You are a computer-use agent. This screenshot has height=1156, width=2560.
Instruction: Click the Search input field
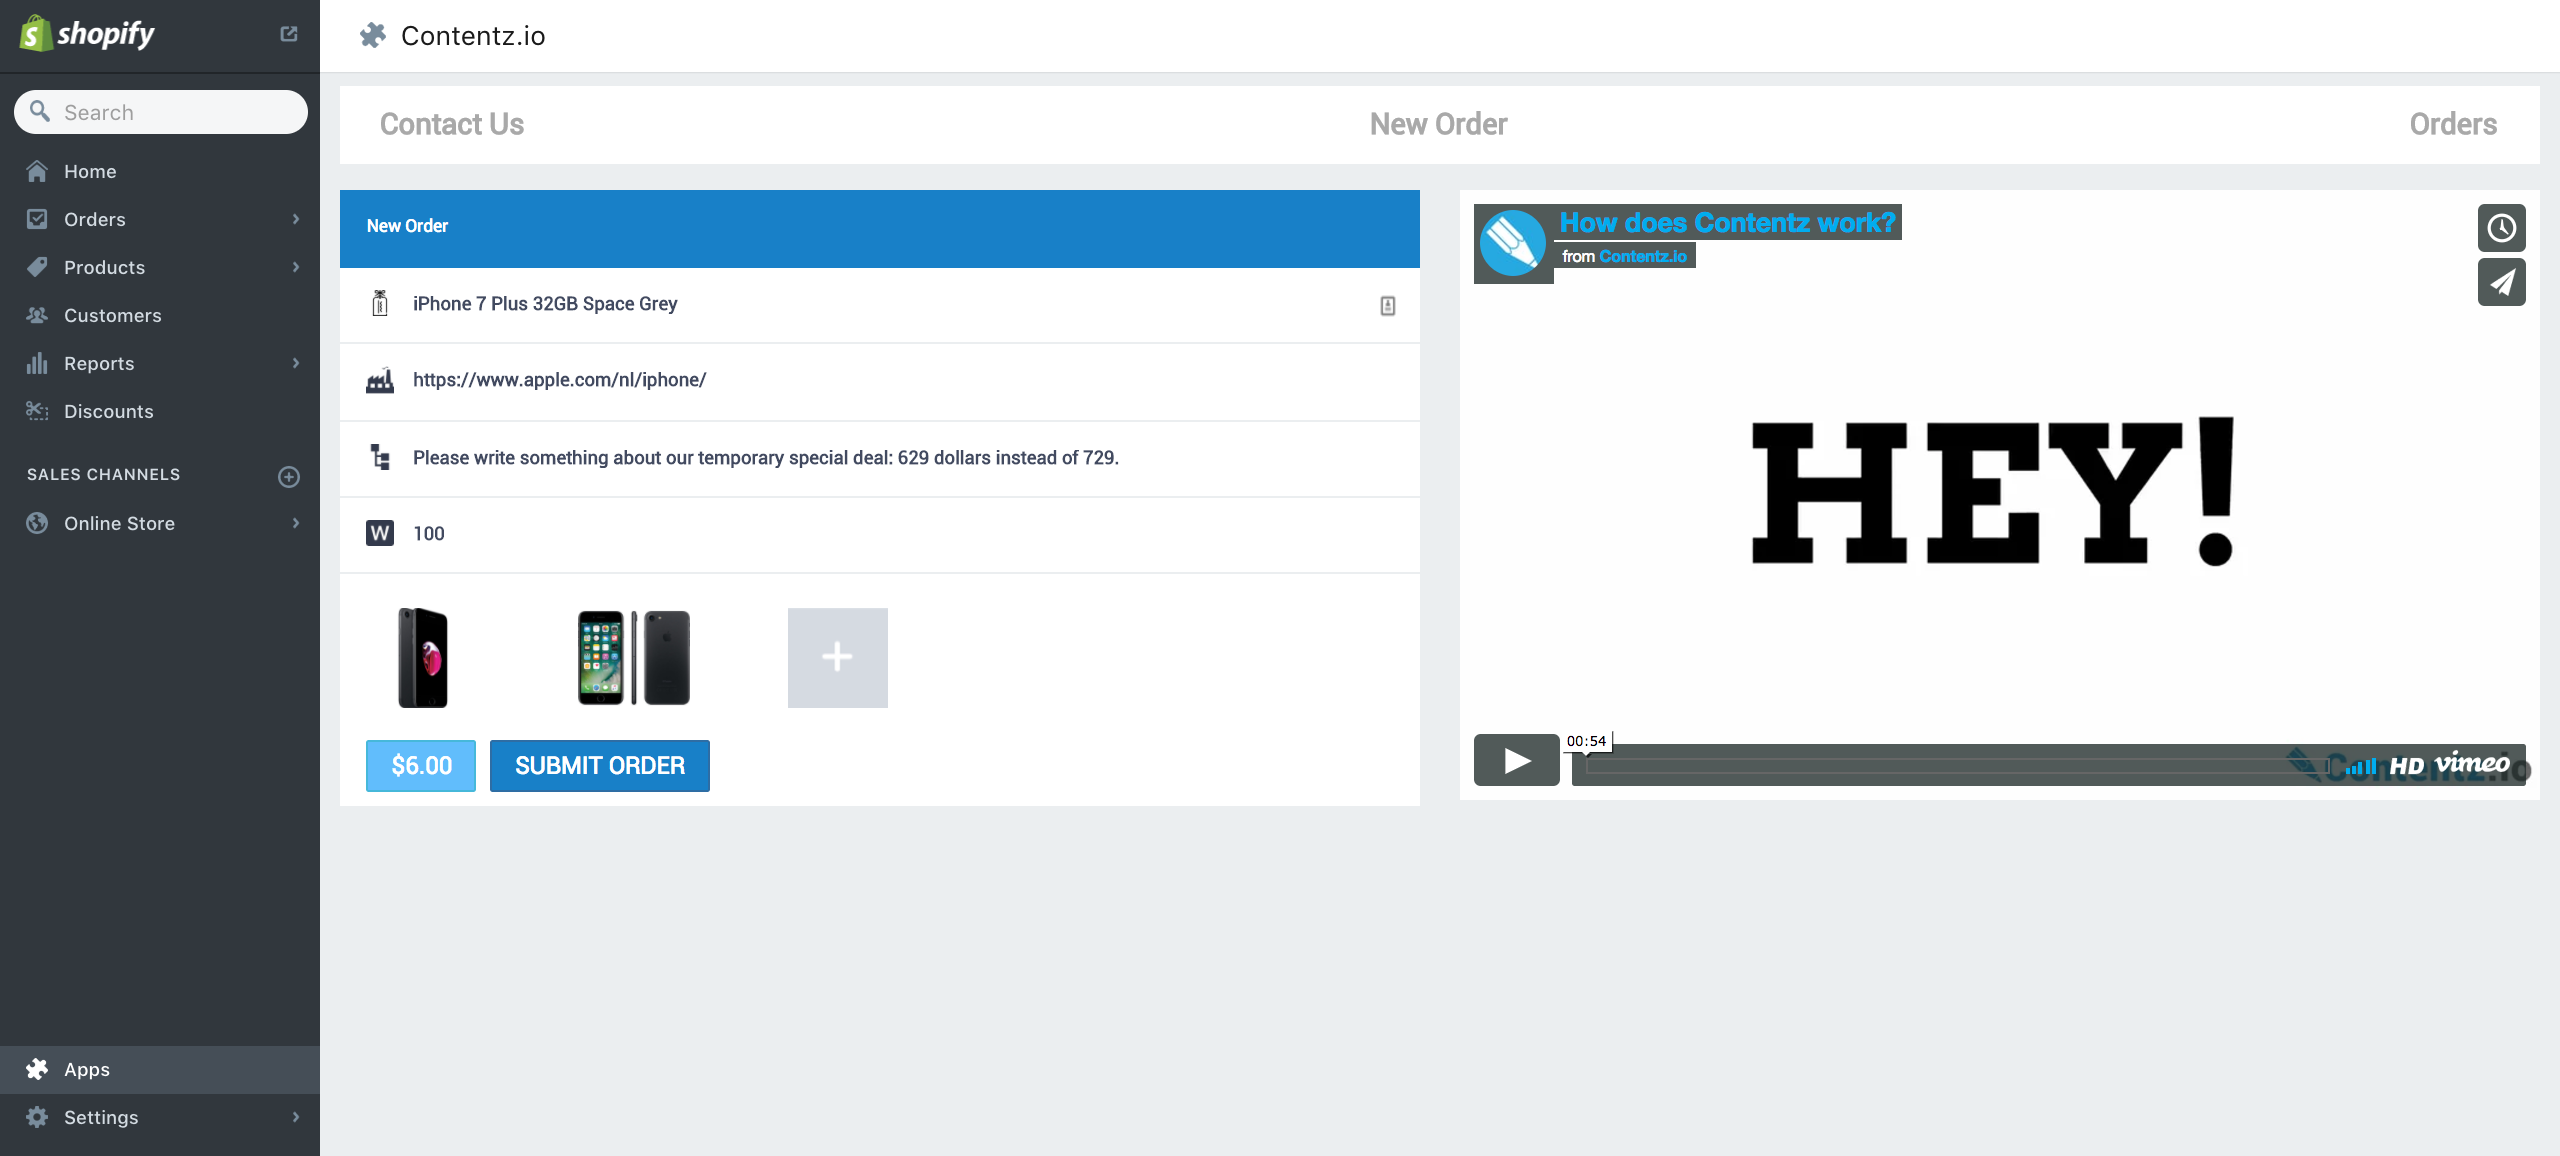click(161, 112)
